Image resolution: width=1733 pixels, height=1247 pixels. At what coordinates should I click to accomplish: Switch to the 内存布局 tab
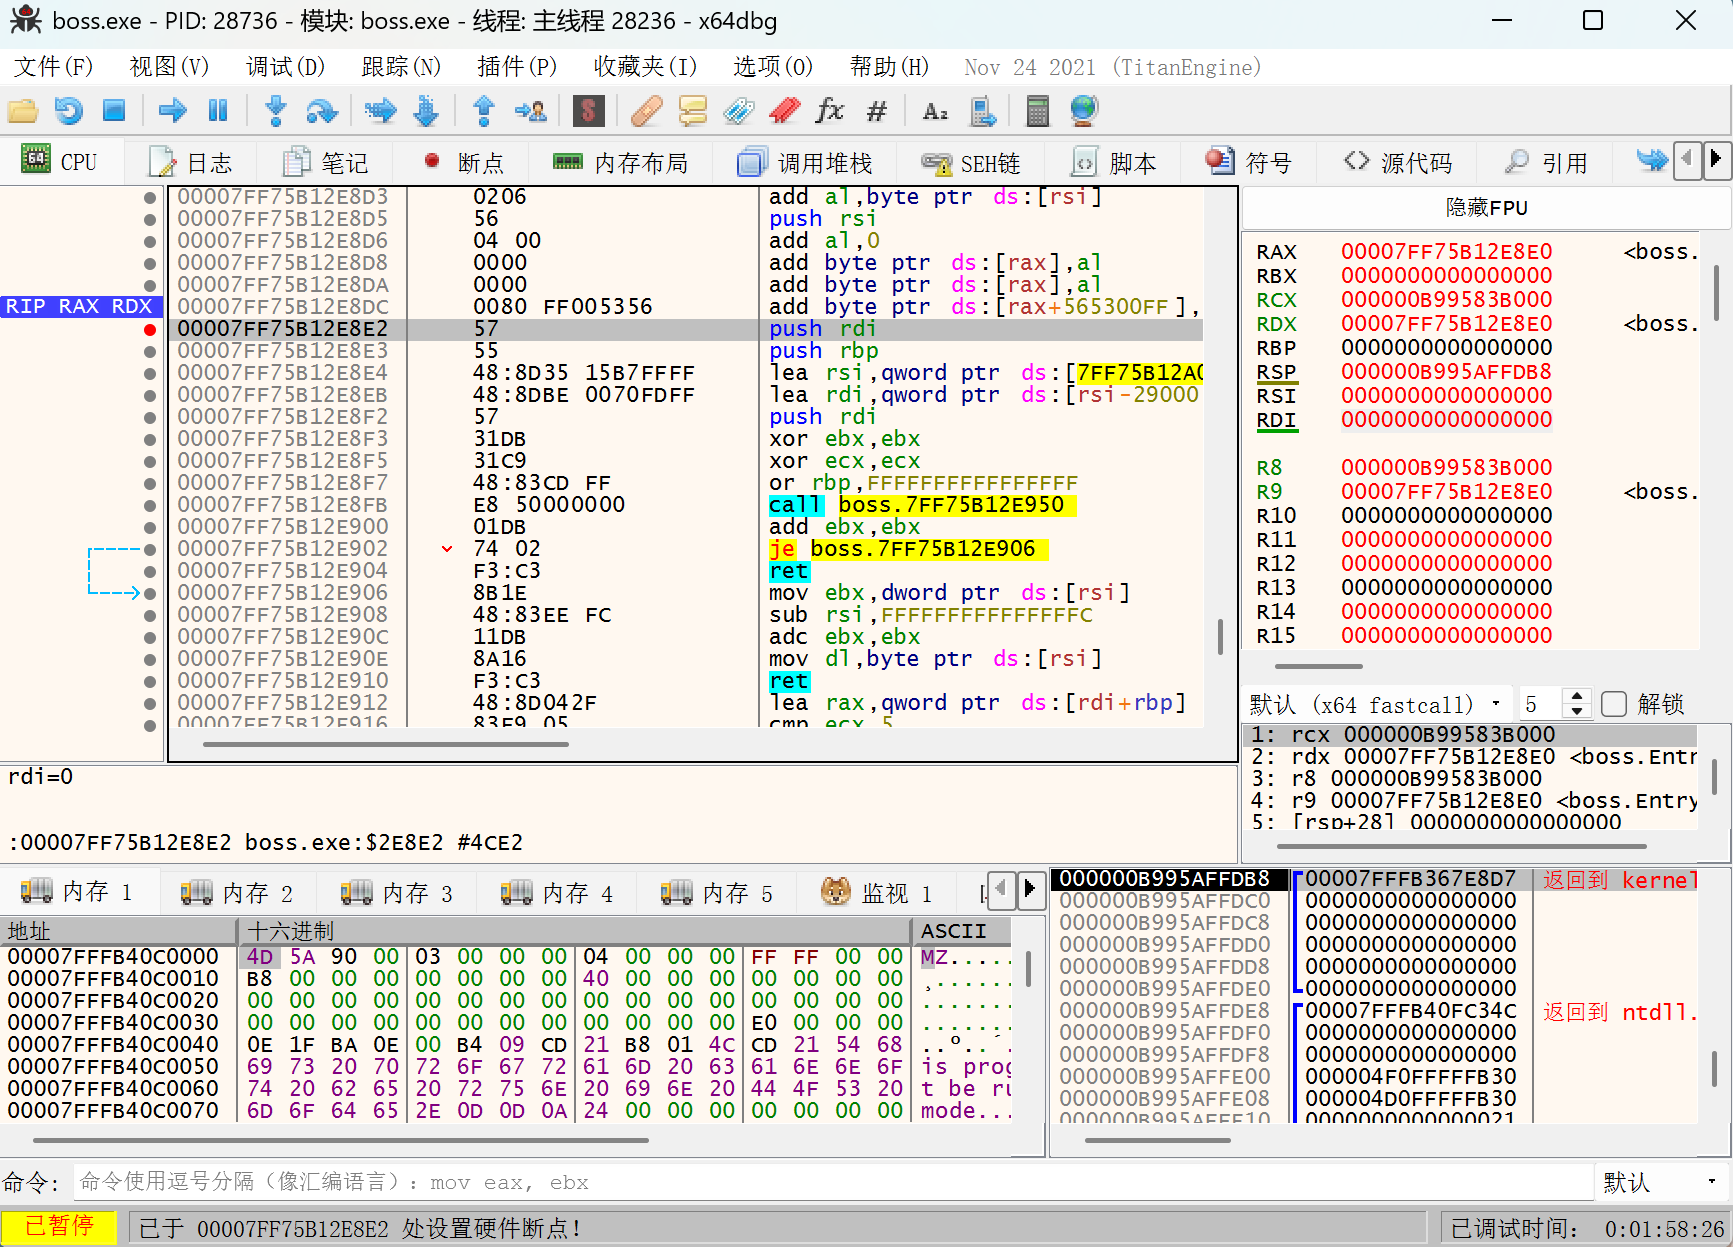pyautogui.click(x=622, y=162)
